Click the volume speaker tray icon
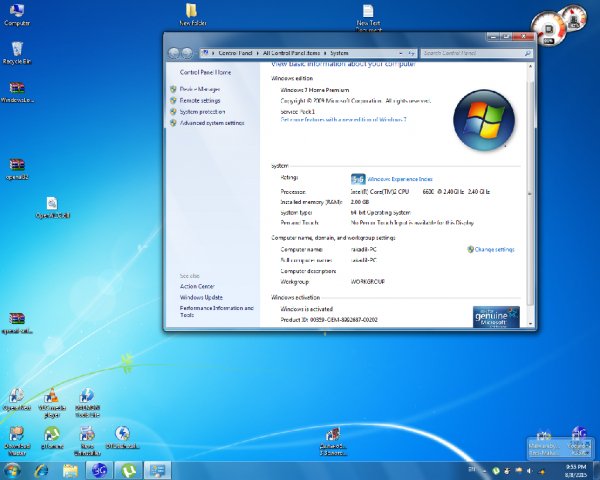600x480 pixels. click(x=530, y=470)
